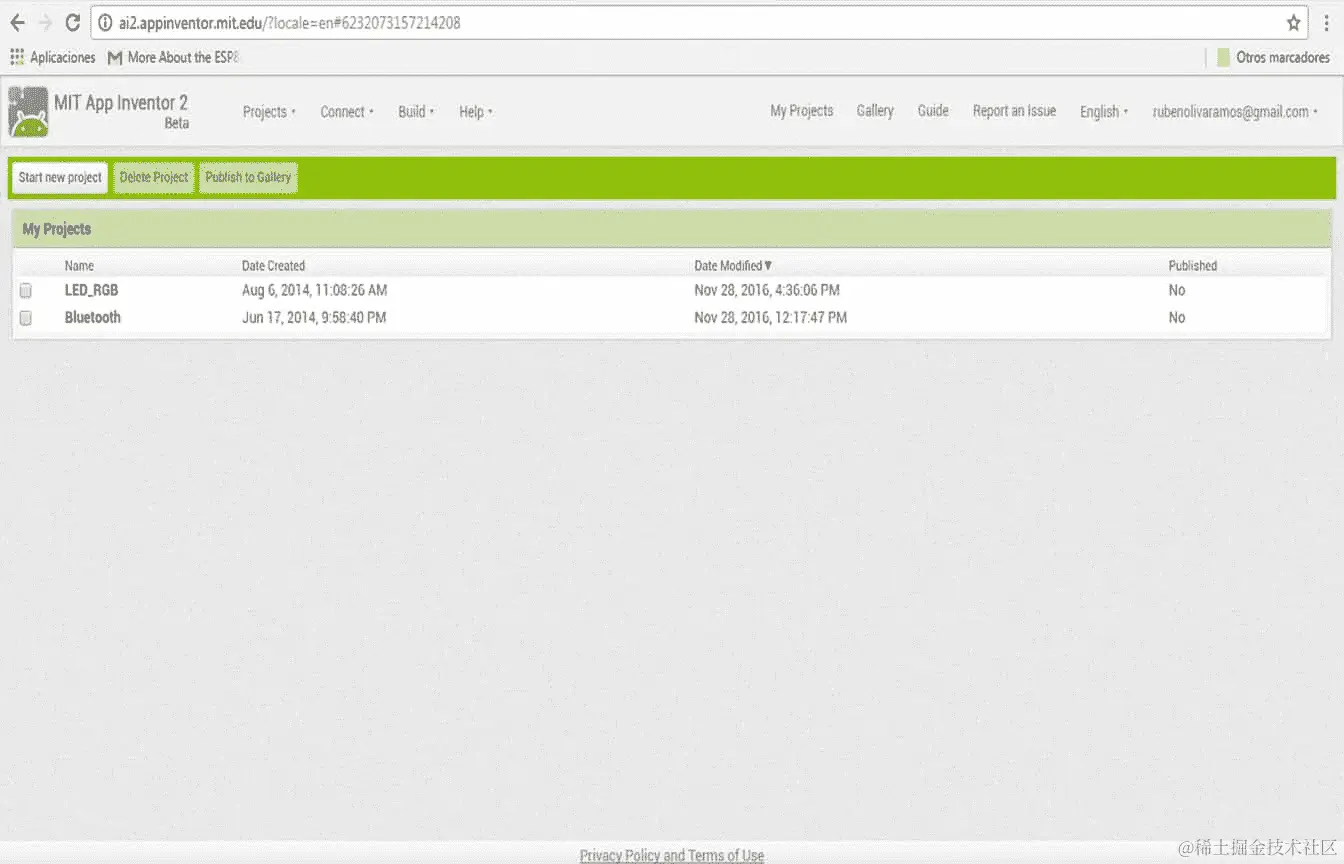Open the More About the ESP8 Gmail bookmark
The width and height of the screenshot is (1344, 864).
(x=173, y=57)
